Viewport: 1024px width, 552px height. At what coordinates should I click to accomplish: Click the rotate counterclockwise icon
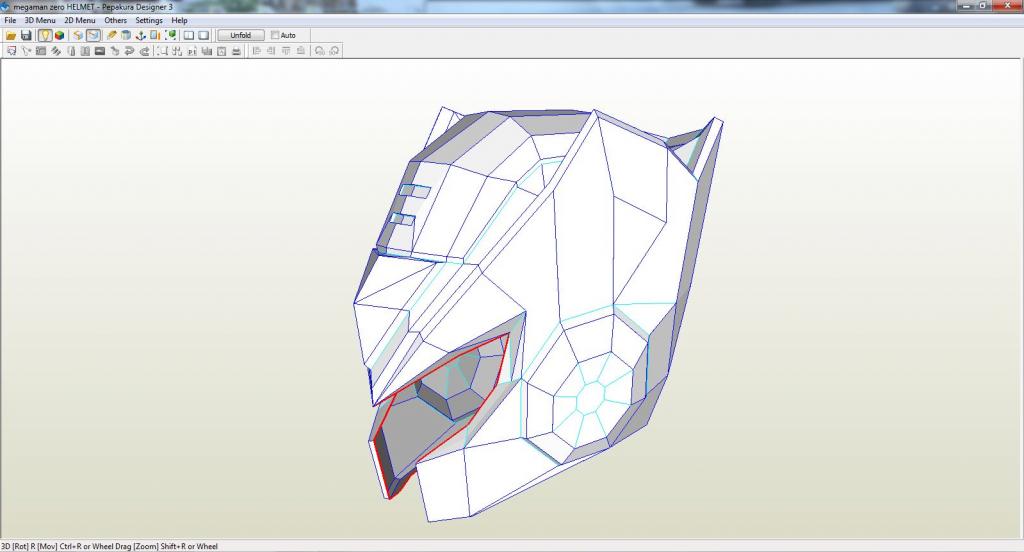pos(319,50)
